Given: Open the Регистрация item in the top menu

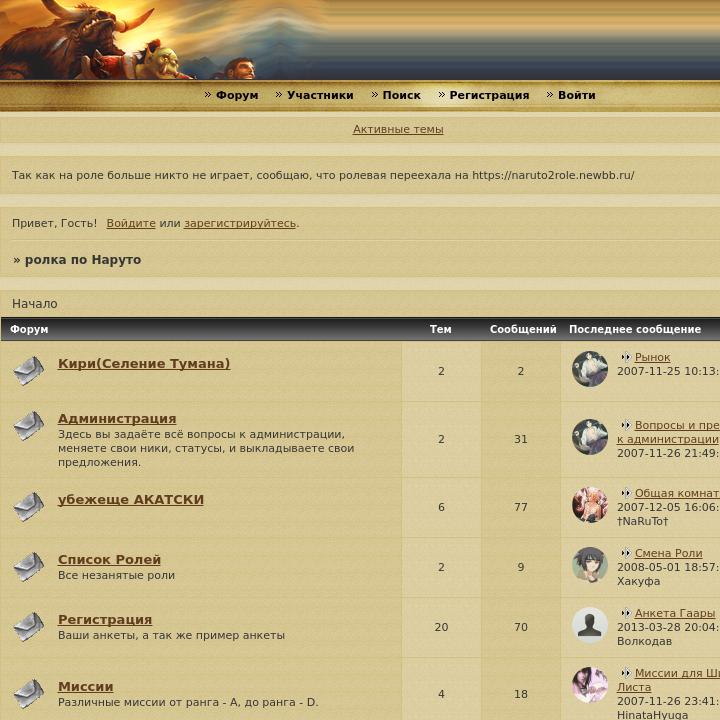Looking at the screenshot, I should pos(489,95).
